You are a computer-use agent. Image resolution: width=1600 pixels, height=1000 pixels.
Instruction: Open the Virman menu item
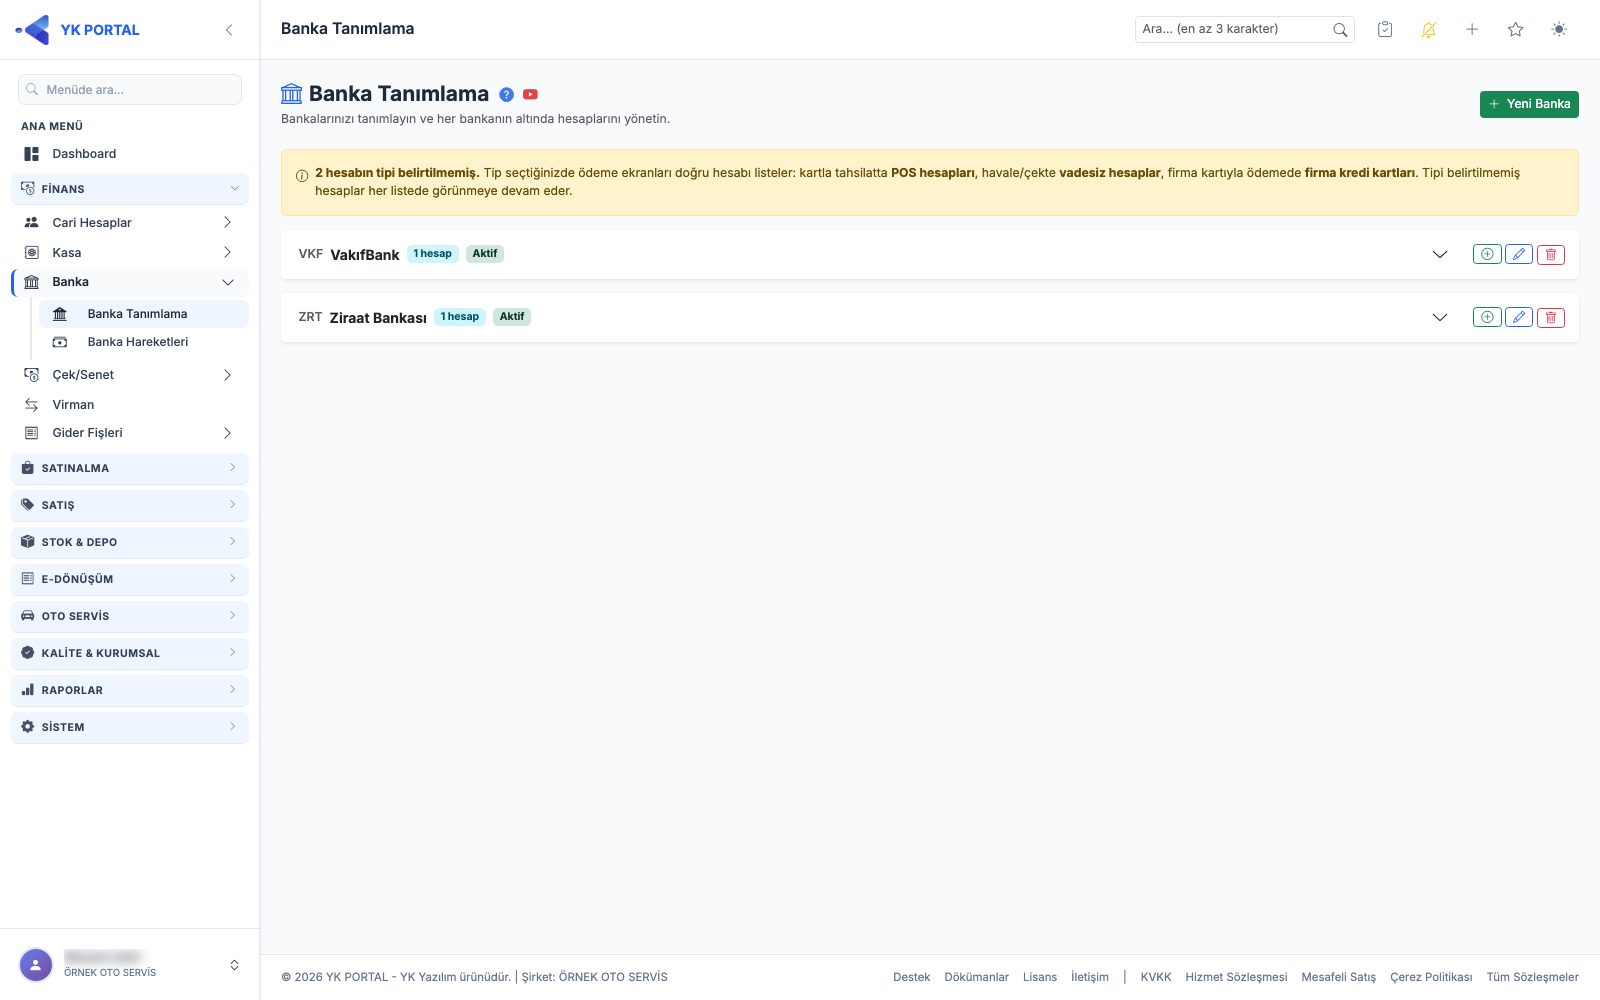click(x=130, y=405)
